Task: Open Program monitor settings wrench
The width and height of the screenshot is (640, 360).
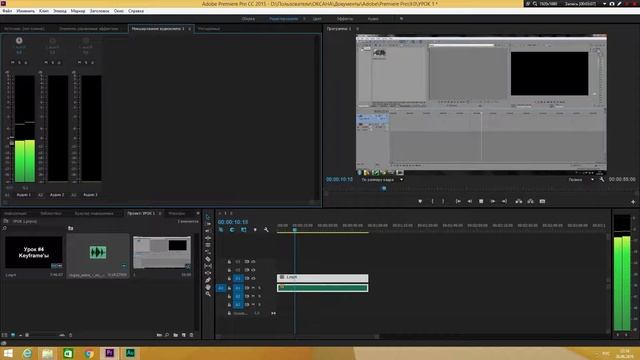Action: tap(602, 179)
